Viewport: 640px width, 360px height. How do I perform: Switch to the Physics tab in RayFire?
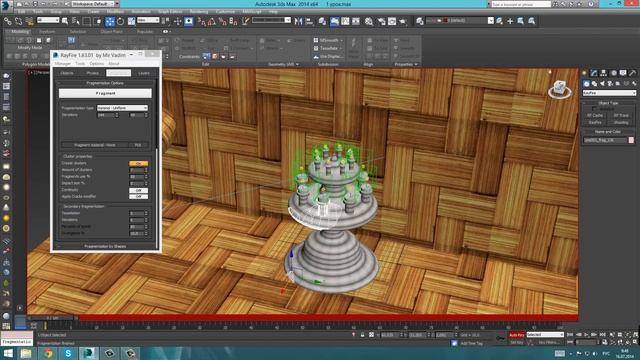[93, 73]
